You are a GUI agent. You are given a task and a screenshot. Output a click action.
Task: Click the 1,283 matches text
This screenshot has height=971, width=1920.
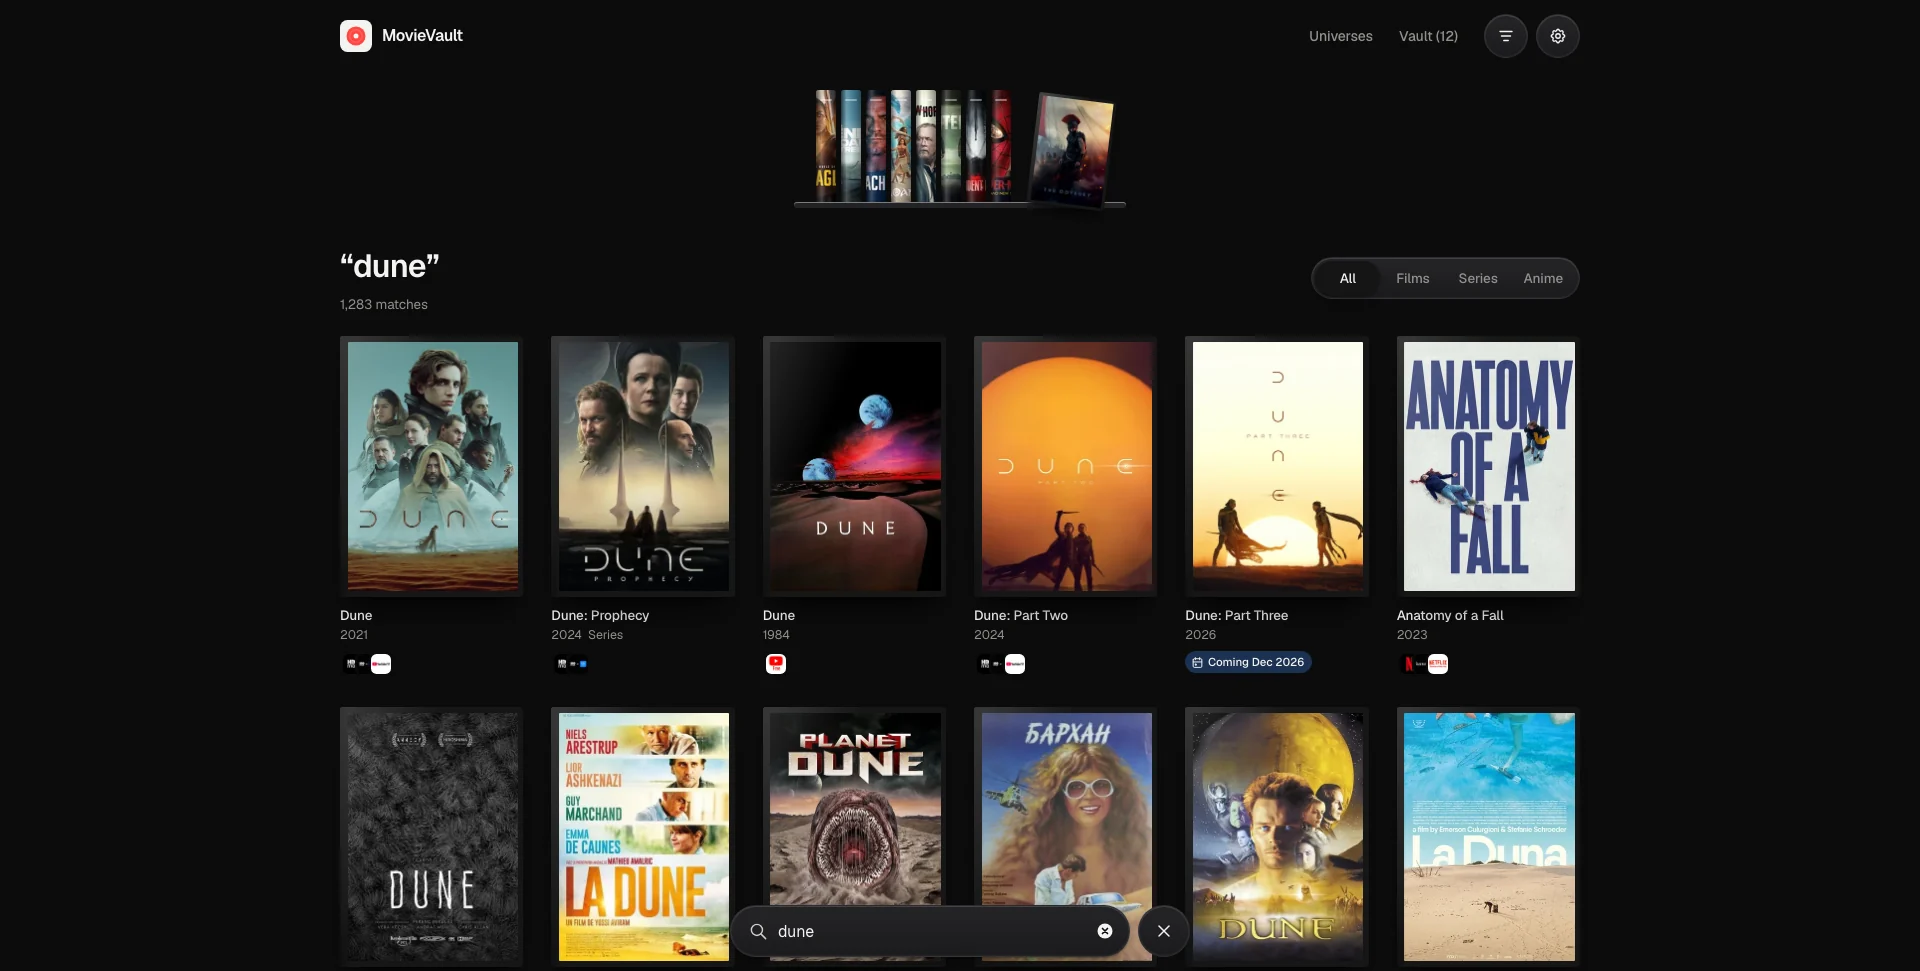pos(383,305)
